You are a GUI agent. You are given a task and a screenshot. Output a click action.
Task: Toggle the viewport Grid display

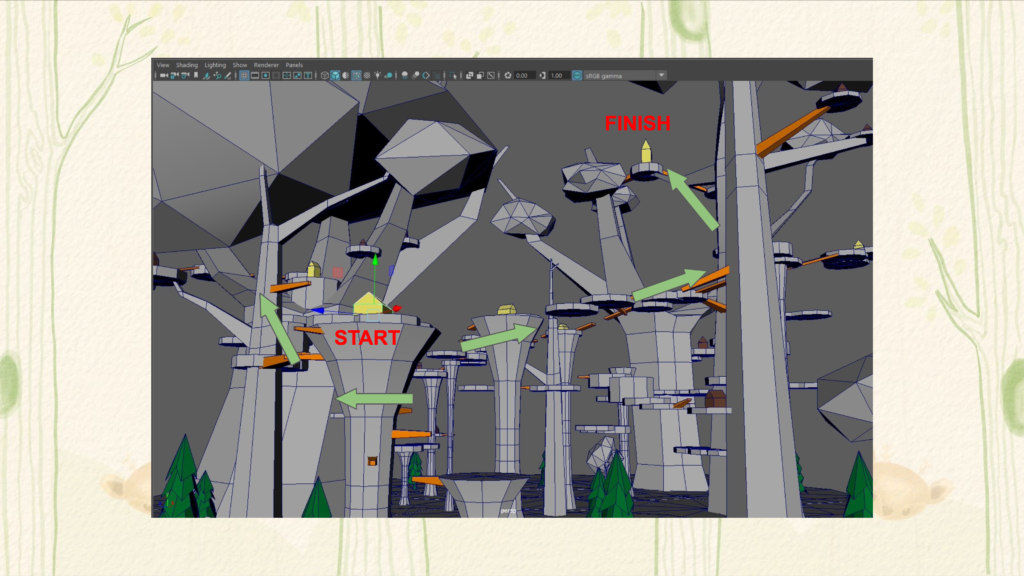point(244,76)
